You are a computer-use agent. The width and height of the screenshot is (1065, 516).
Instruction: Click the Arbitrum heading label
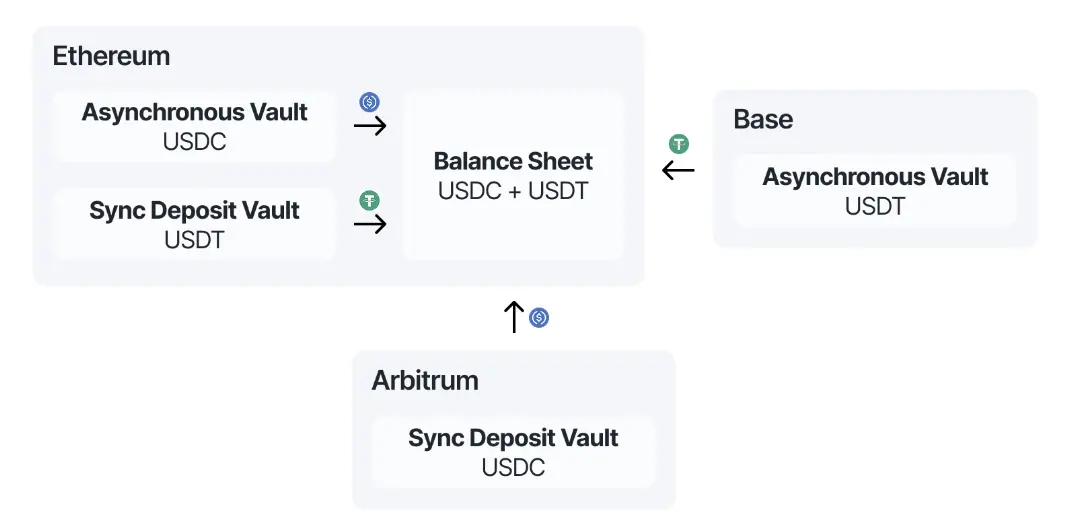click(425, 380)
